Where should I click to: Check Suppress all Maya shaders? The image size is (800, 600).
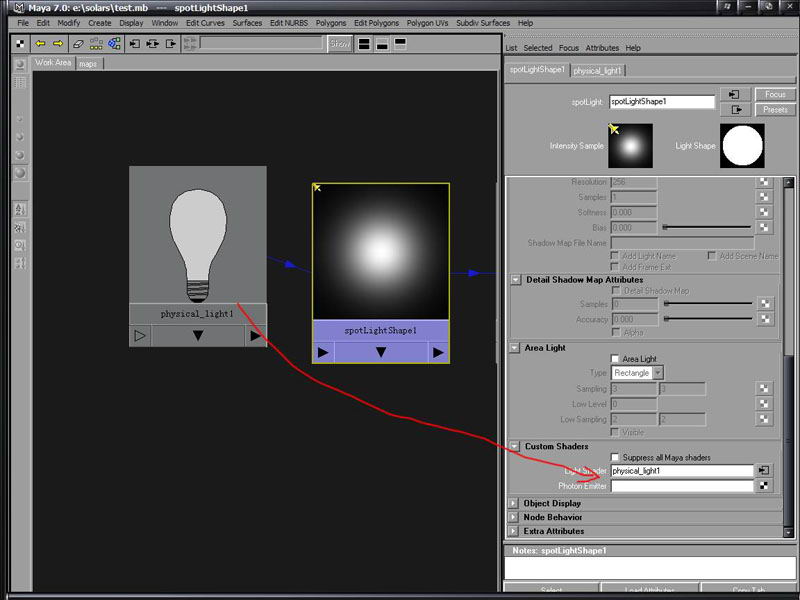[x=616, y=458]
